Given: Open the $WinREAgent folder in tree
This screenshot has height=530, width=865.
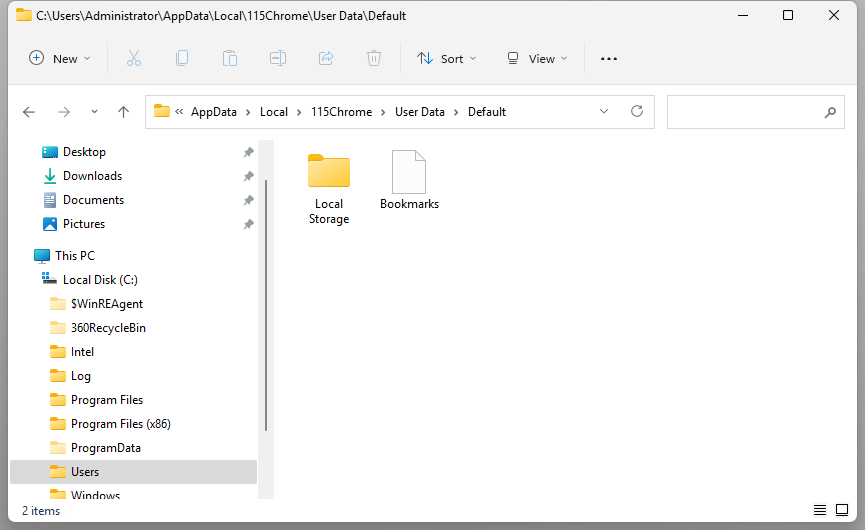Looking at the screenshot, I should coord(106,304).
